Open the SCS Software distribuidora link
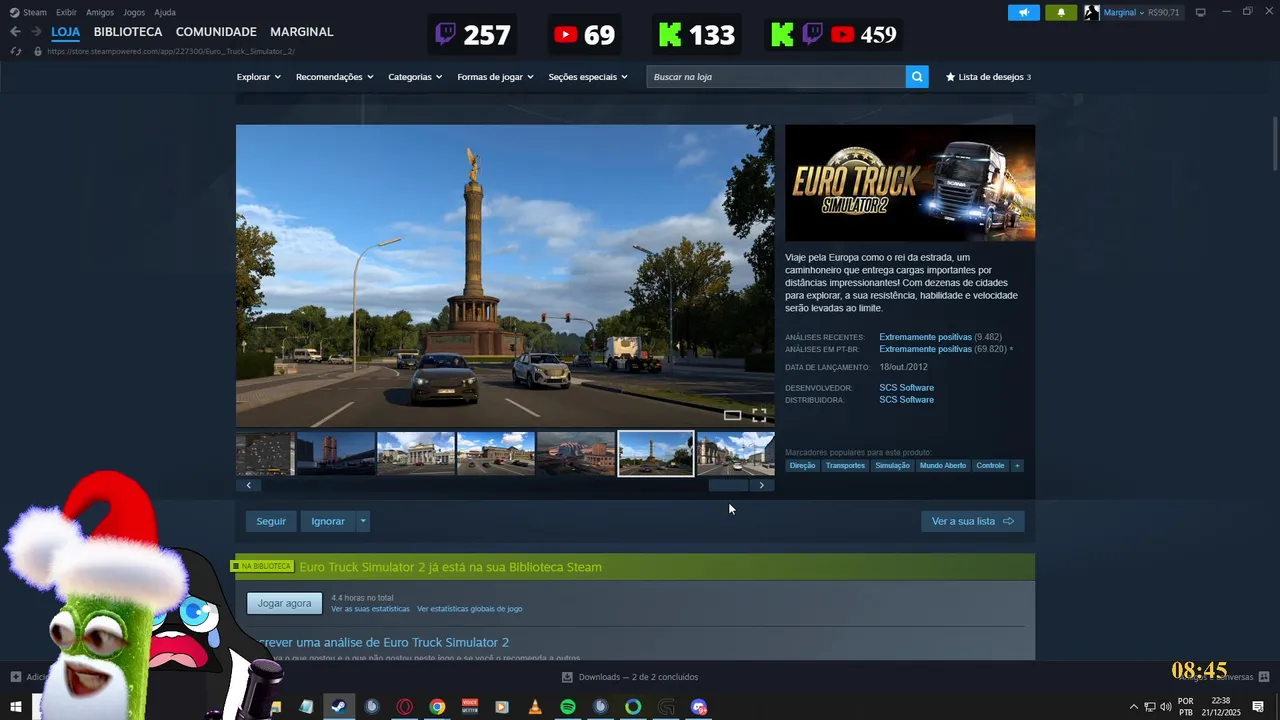The image size is (1280, 720). (x=906, y=400)
